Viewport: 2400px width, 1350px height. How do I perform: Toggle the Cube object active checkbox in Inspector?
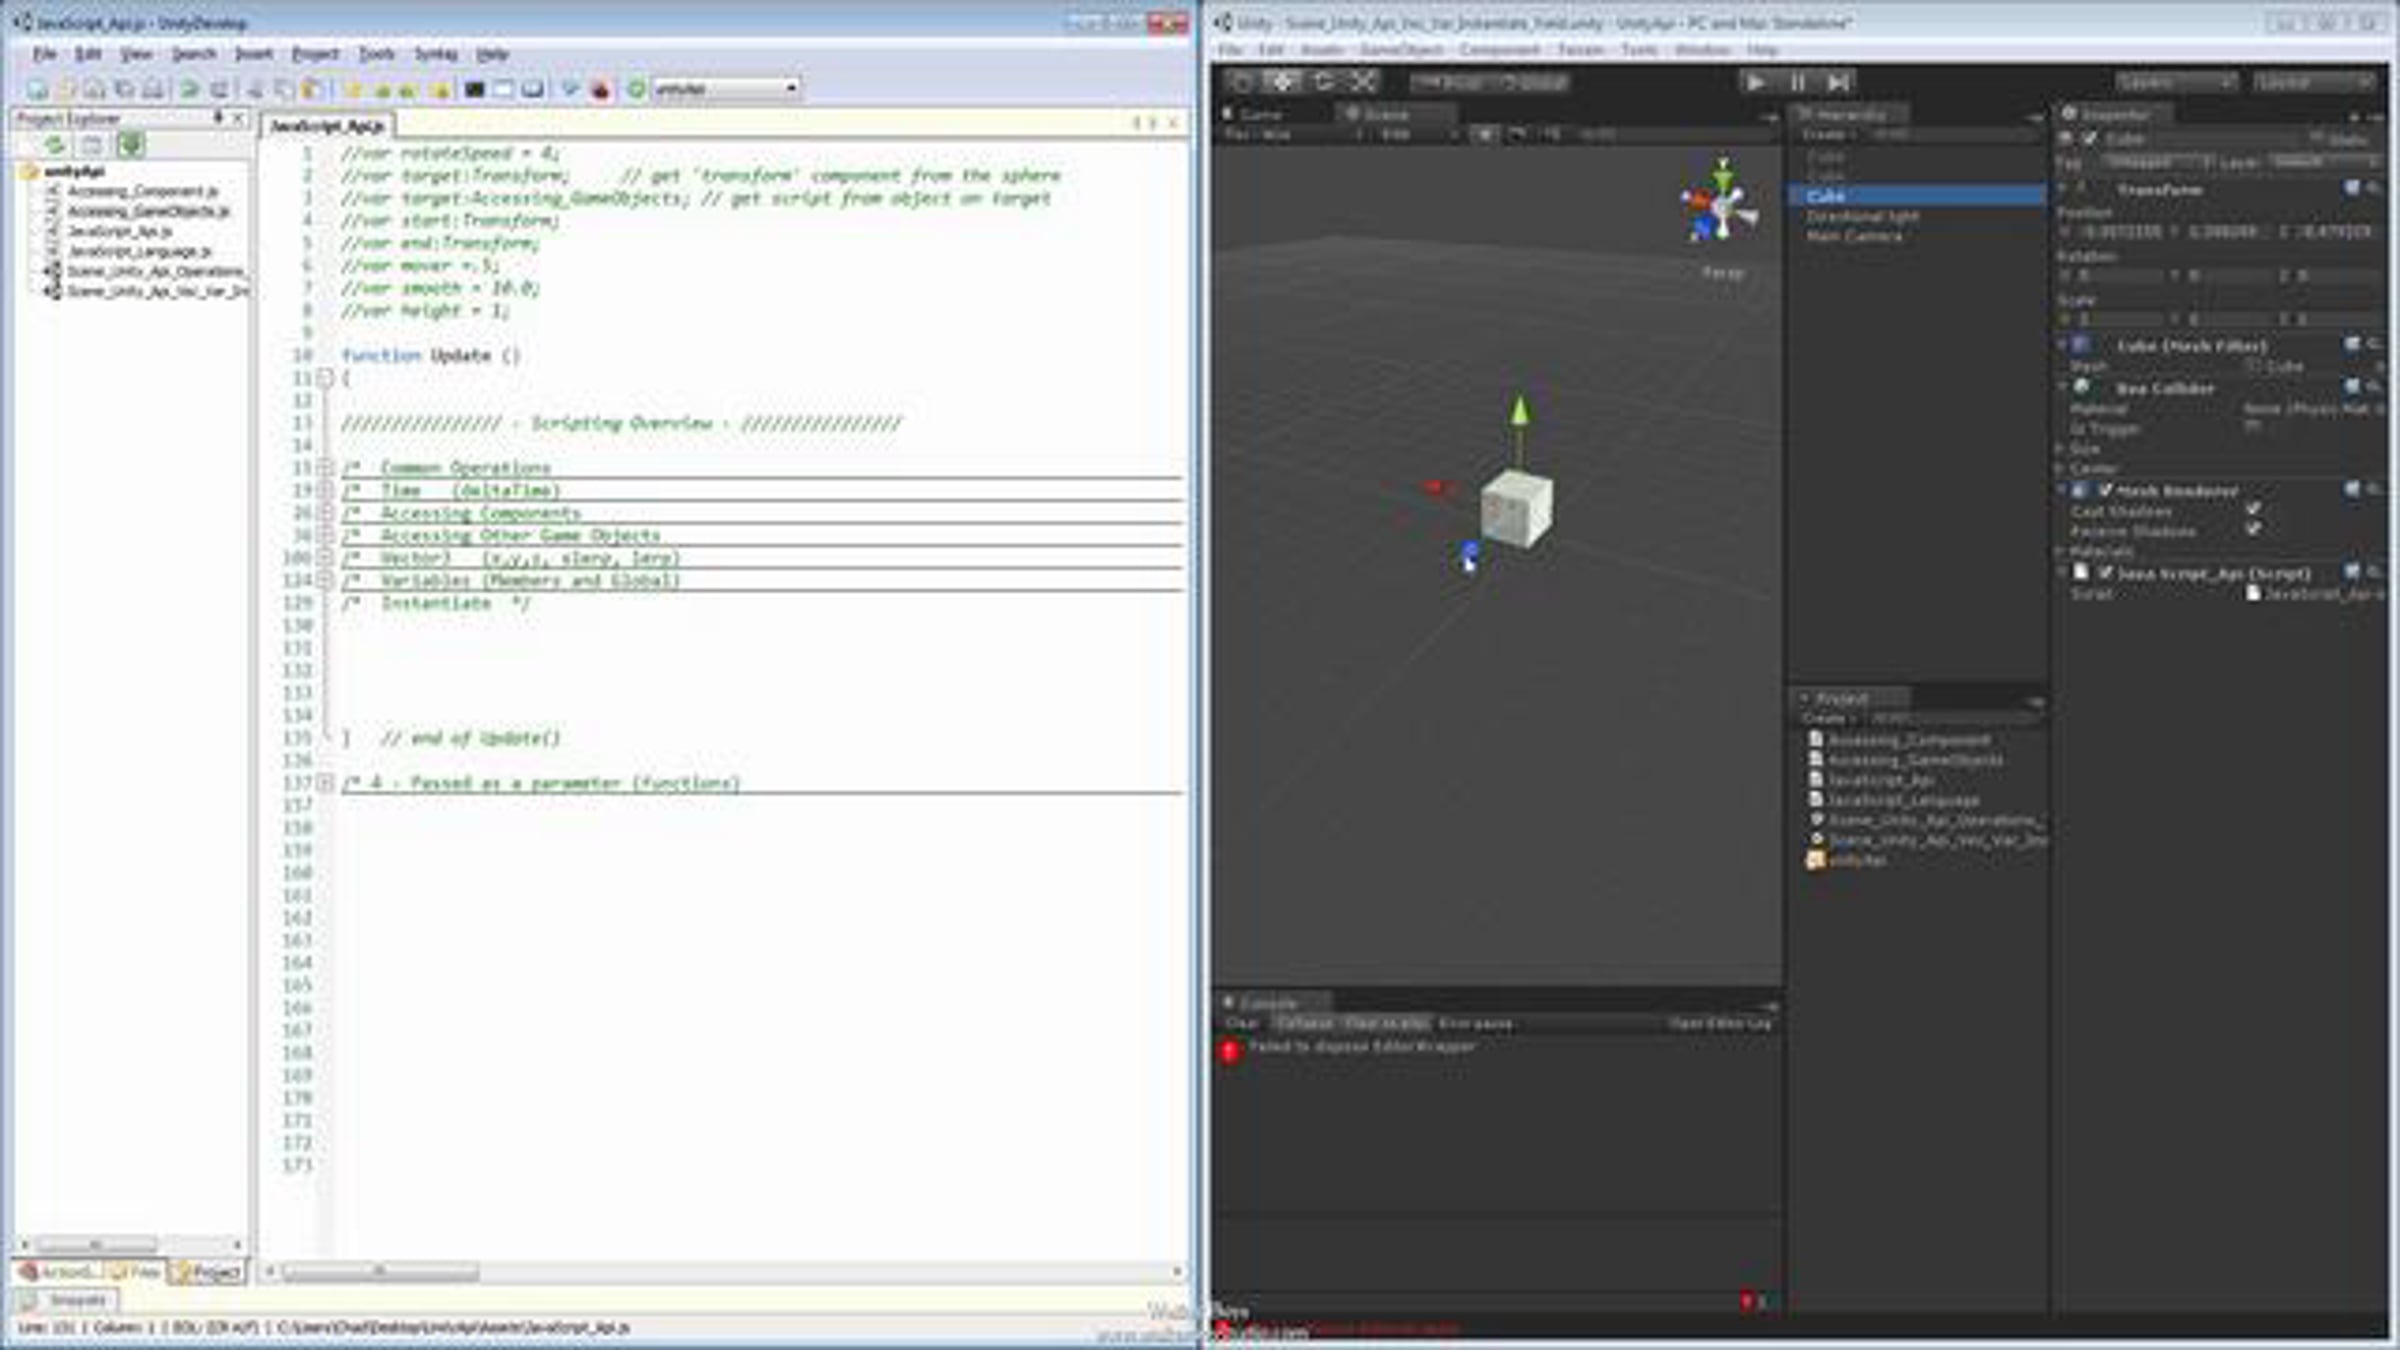tap(2089, 138)
